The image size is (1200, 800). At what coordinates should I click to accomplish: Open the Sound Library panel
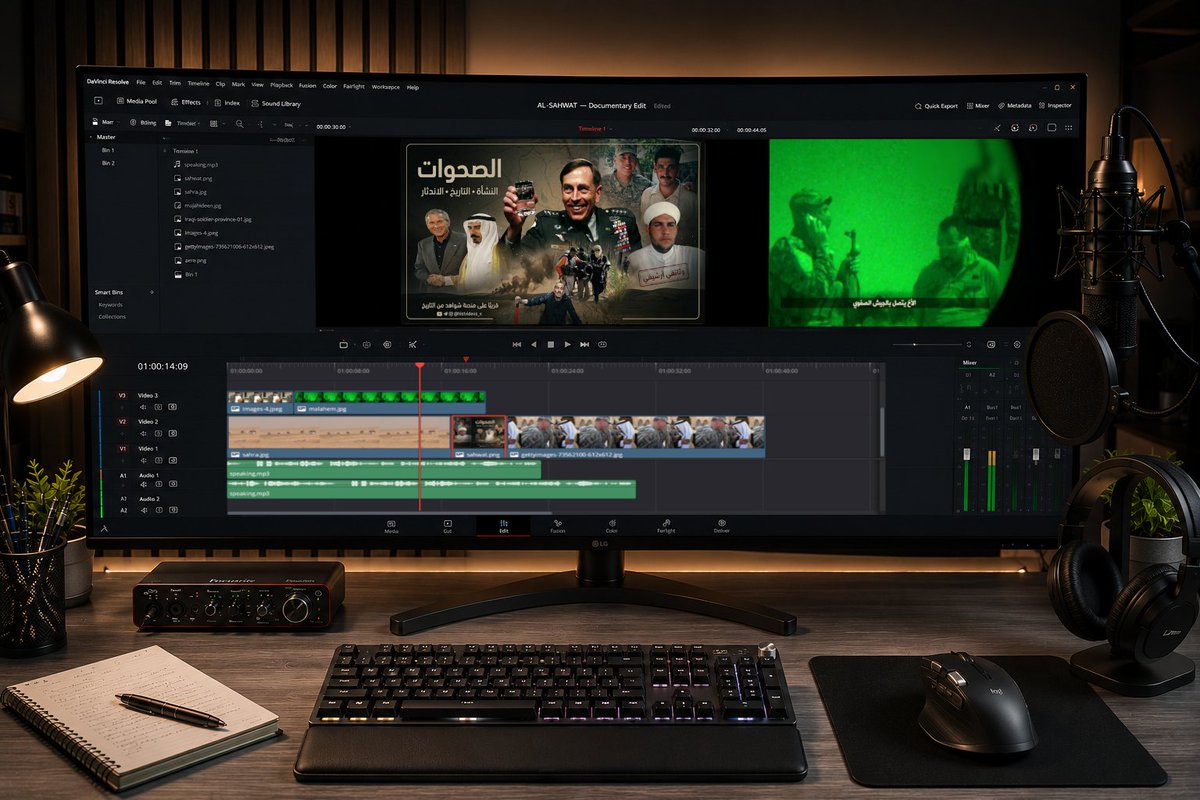(276, 103)
